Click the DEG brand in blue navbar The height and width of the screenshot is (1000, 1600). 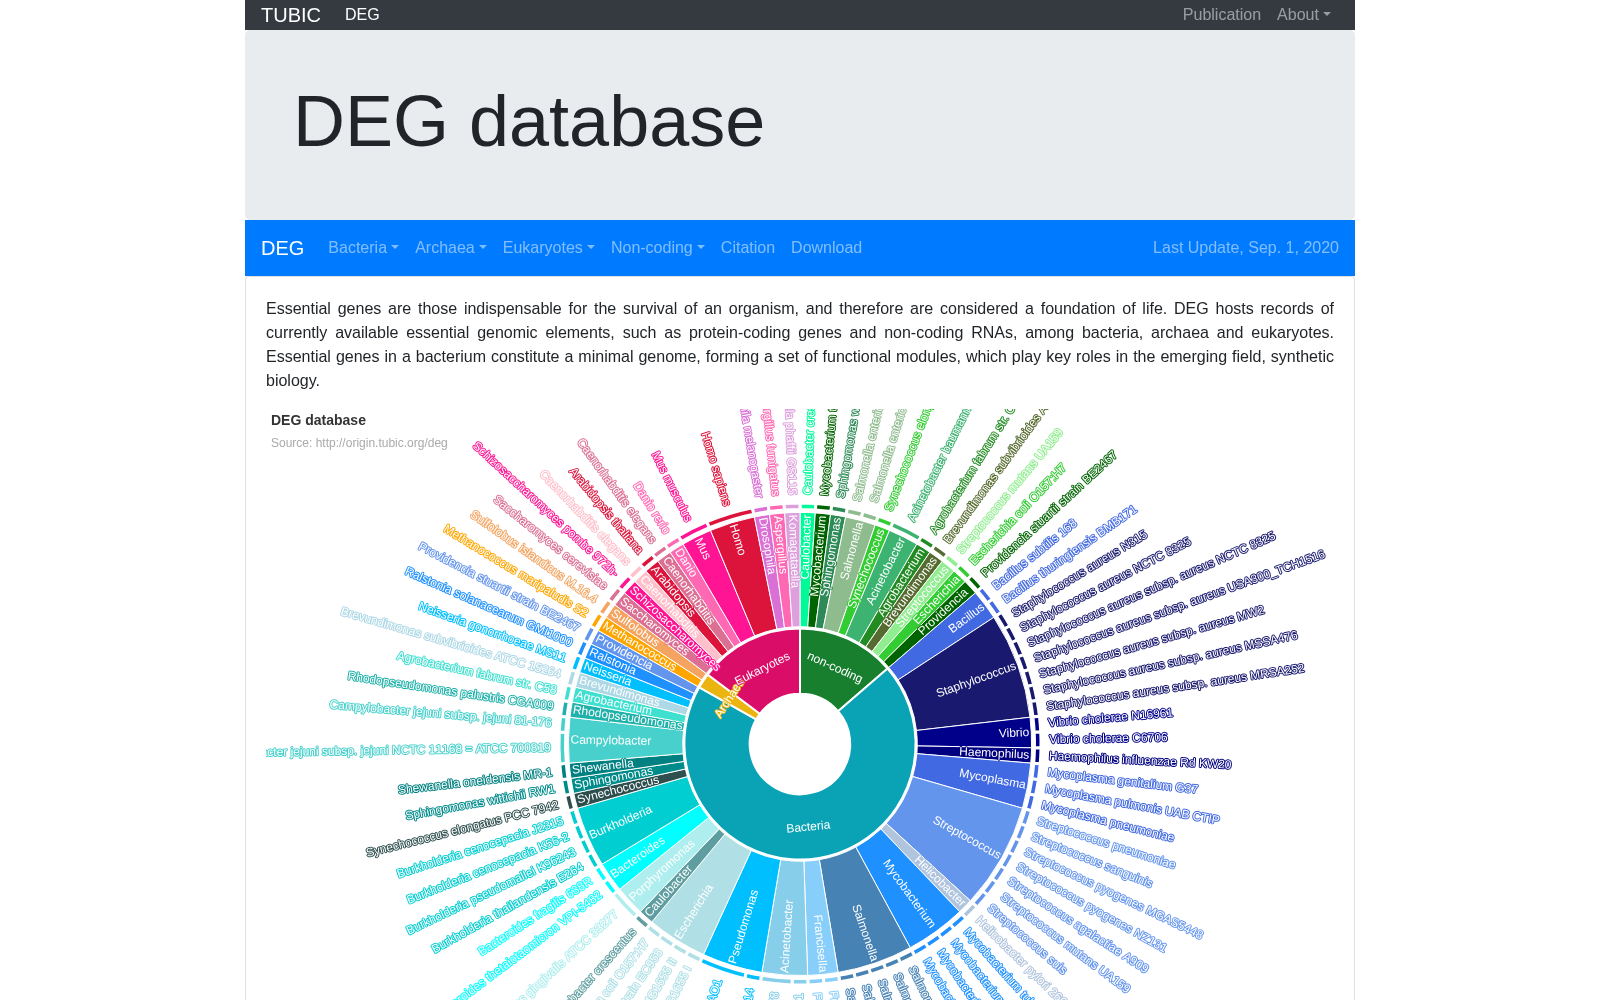coord(282,248)
